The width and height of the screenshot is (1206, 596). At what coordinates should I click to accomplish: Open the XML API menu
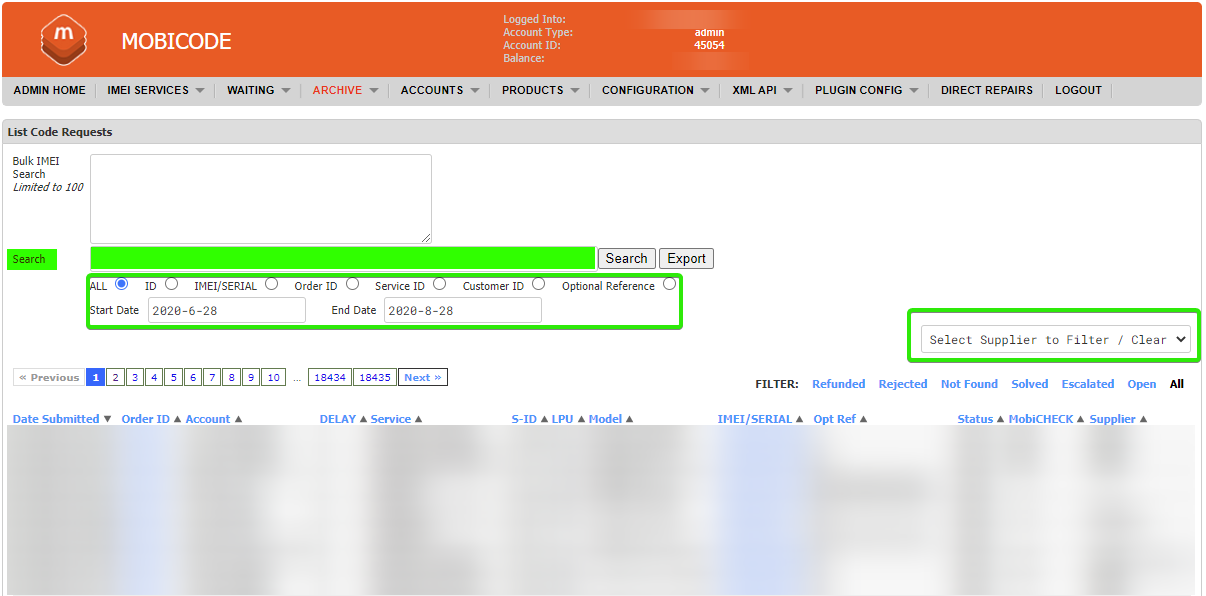762,90
